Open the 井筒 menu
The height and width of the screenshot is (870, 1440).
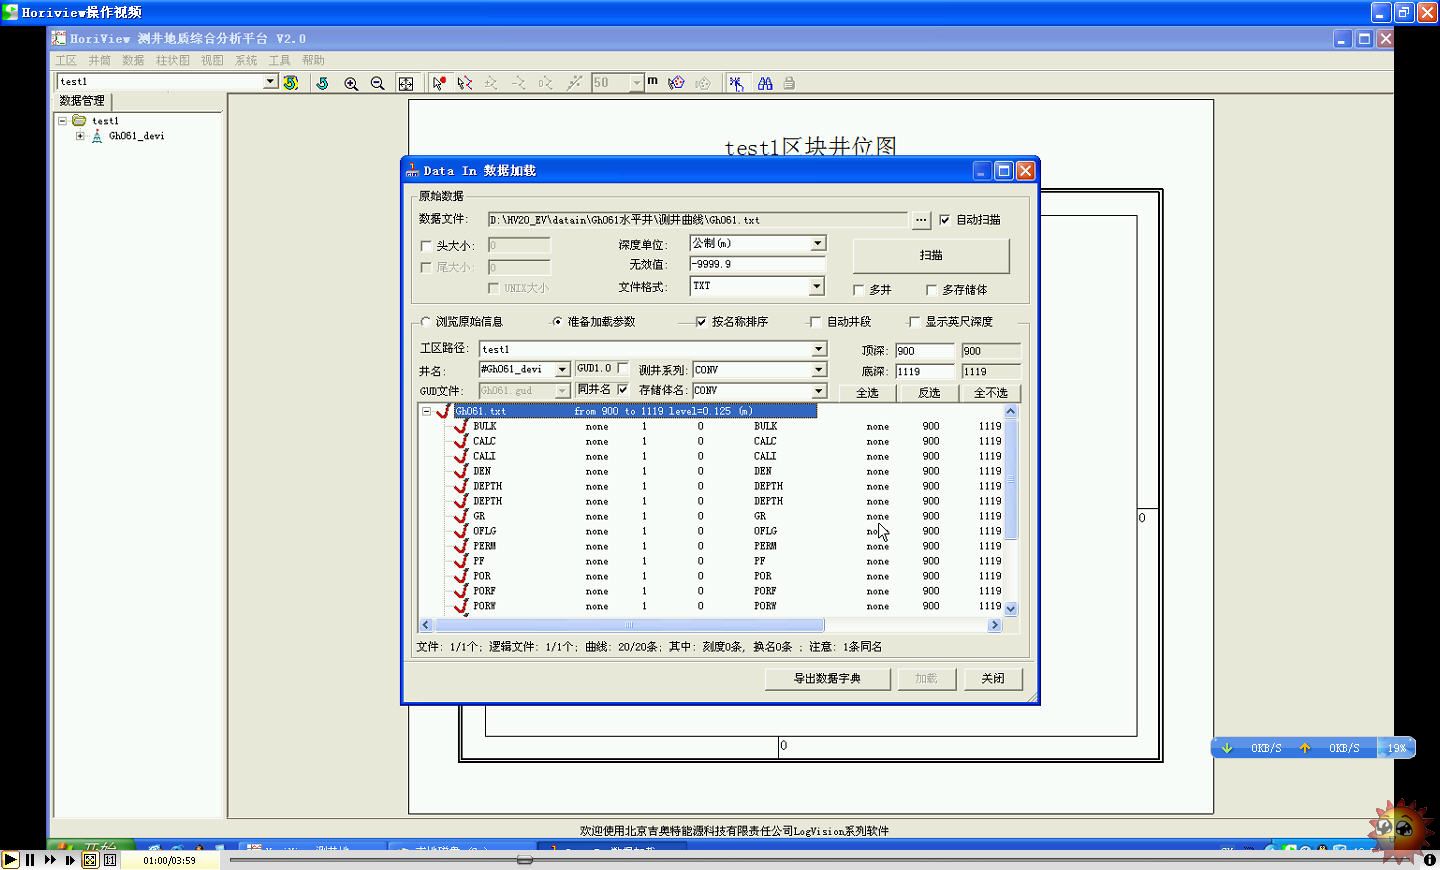pos(100,60)
